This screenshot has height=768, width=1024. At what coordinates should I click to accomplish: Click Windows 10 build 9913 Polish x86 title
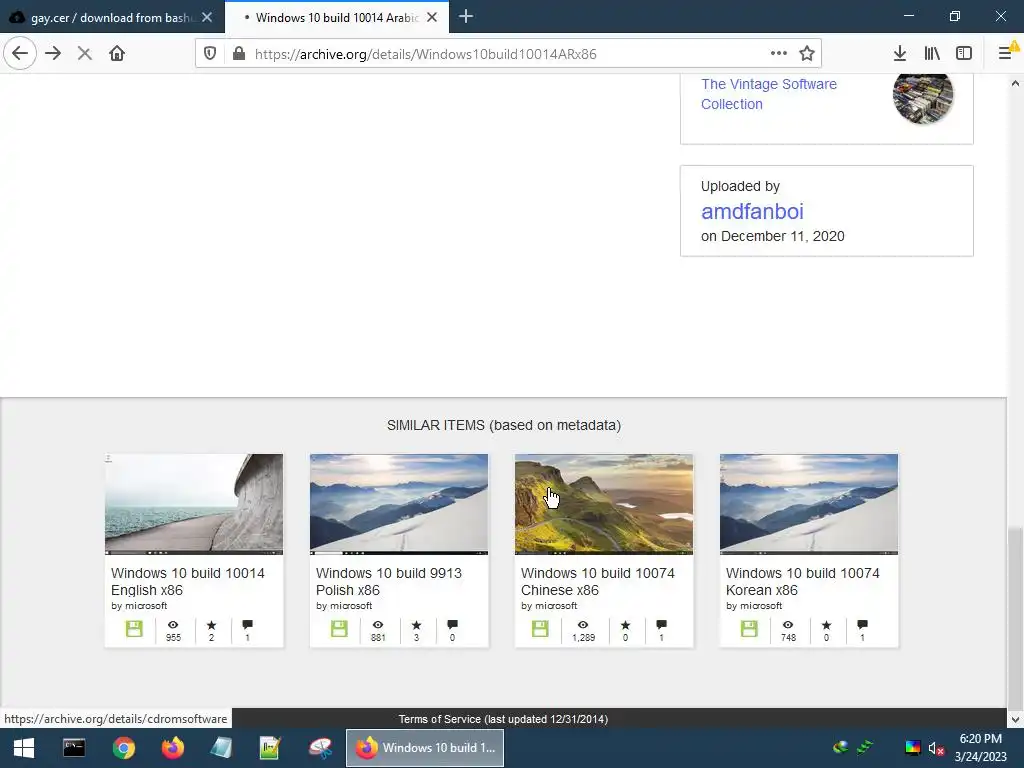pos(389,581)
